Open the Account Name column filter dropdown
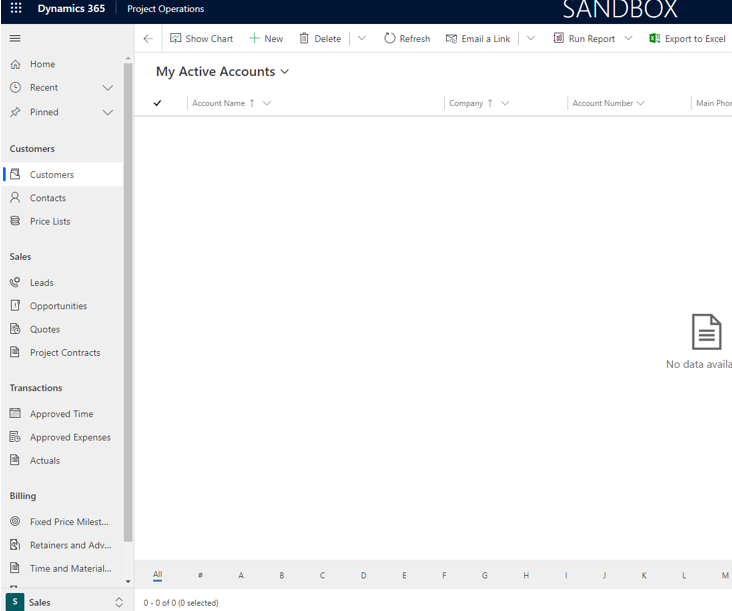The image size is (732, 611). (267, 103)
